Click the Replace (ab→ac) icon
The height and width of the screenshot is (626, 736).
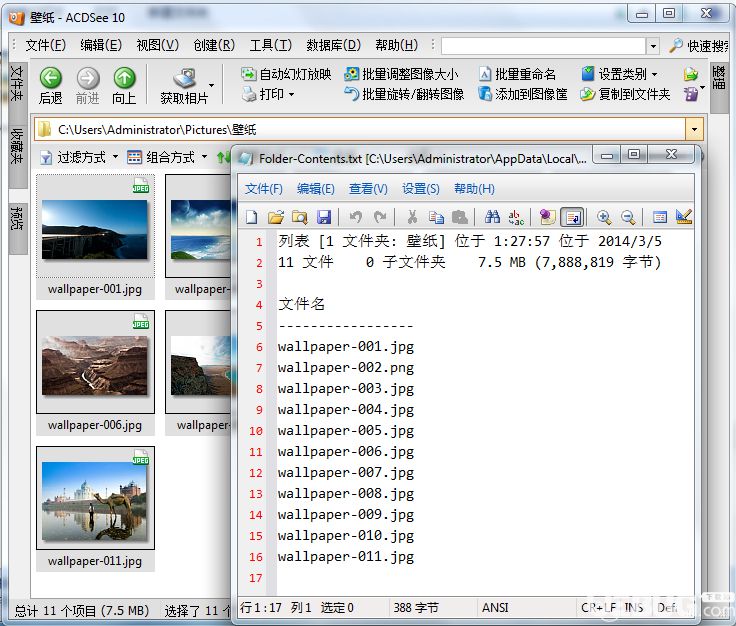516,217
